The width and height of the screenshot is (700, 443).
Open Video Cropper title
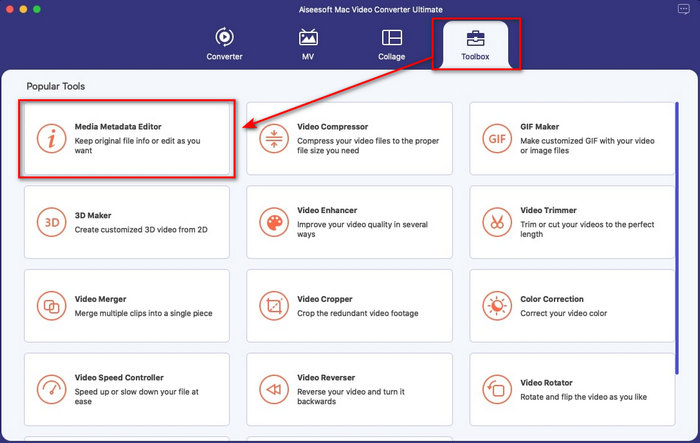(325, 299)
